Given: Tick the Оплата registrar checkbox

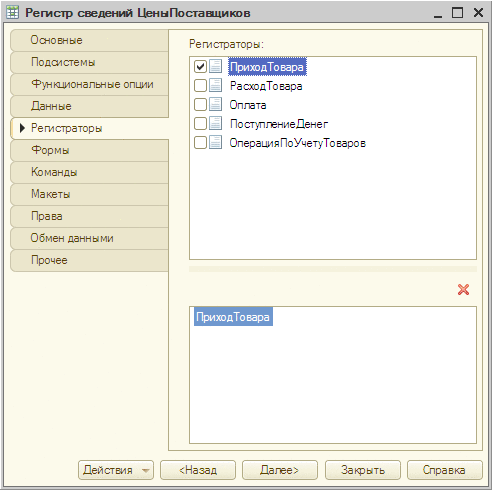Looking at the screenshot, I should pos(200,104).
